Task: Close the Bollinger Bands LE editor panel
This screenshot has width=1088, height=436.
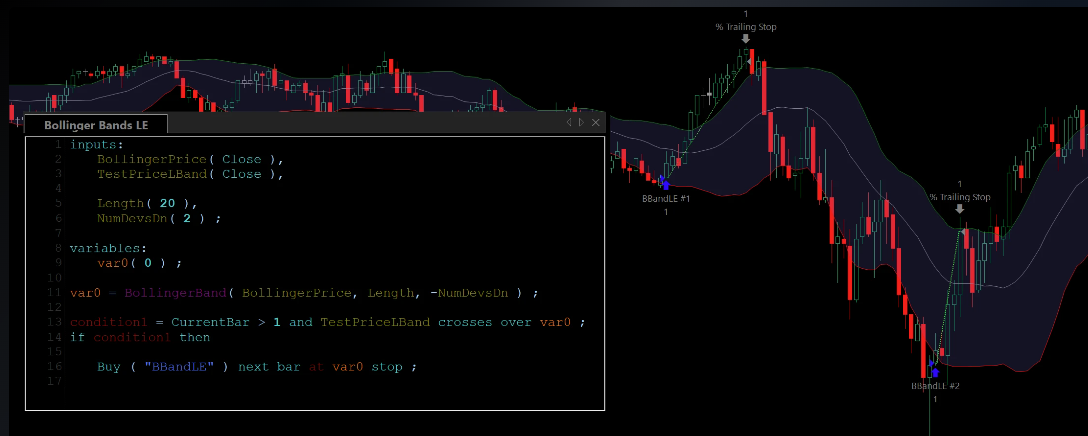Action: (x=595, y=122)
